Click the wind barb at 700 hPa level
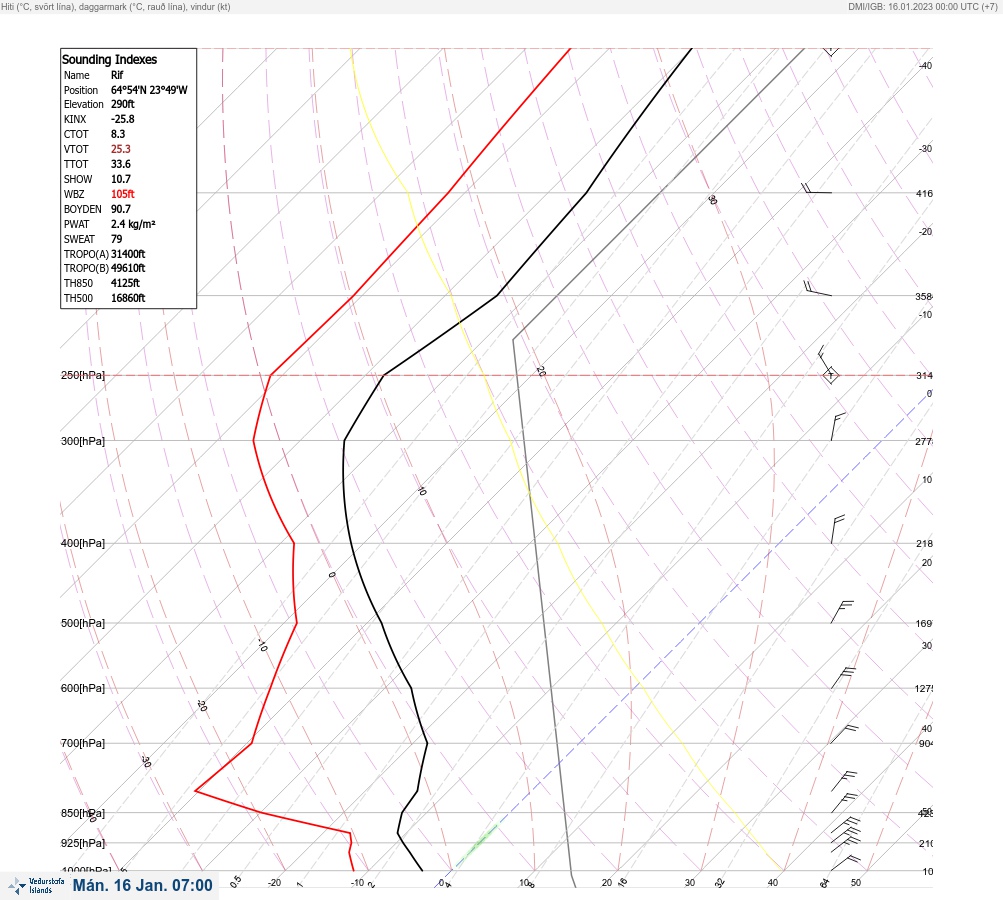Viewport: 1003px width, 900px height. (x=844, y=734)
